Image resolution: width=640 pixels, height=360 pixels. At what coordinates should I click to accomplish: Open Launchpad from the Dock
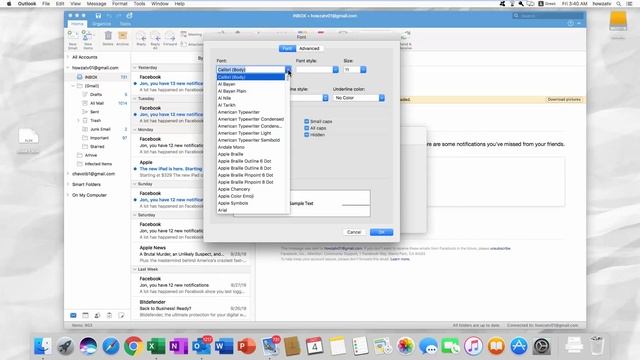pos(65,346)
